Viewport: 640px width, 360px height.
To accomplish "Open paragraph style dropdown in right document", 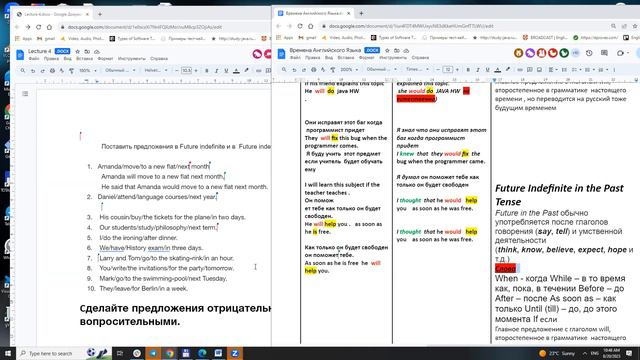I will pos(381,70).
